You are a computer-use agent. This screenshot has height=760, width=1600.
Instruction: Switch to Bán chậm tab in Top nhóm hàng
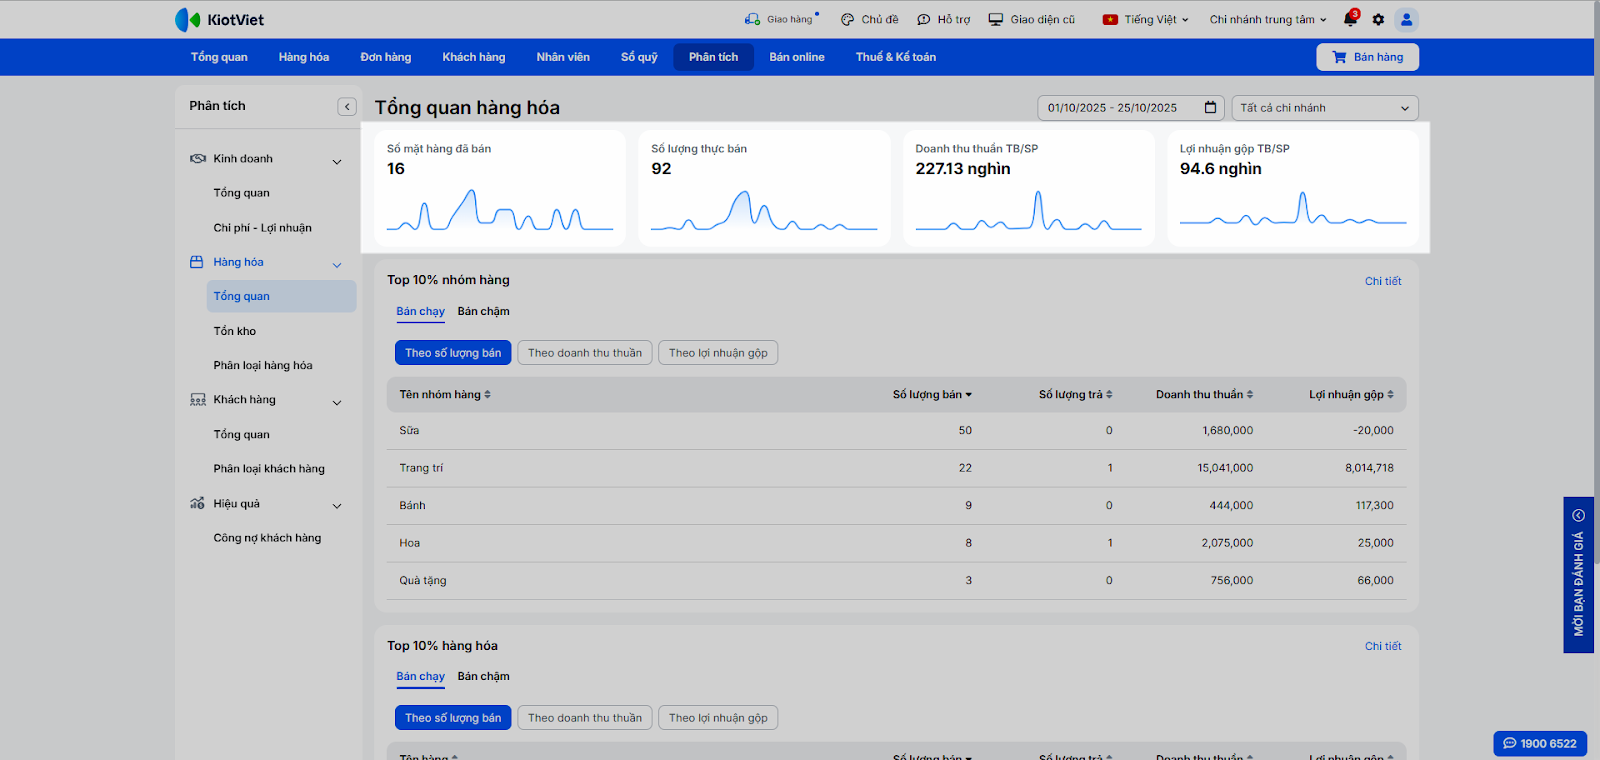click(x=483, y=312)
